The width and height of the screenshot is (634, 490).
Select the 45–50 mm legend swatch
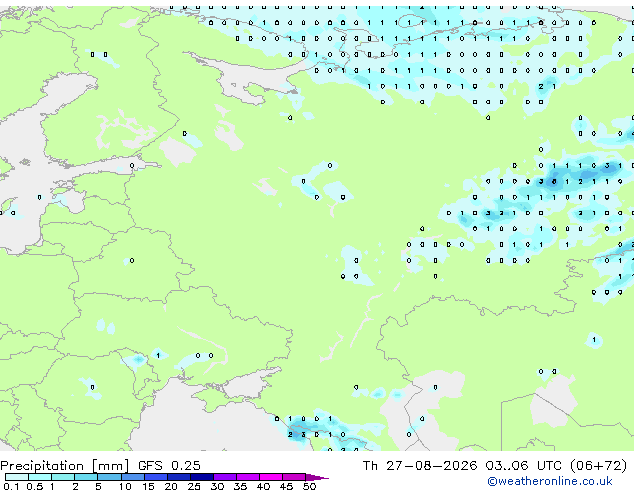pos(294,477)
